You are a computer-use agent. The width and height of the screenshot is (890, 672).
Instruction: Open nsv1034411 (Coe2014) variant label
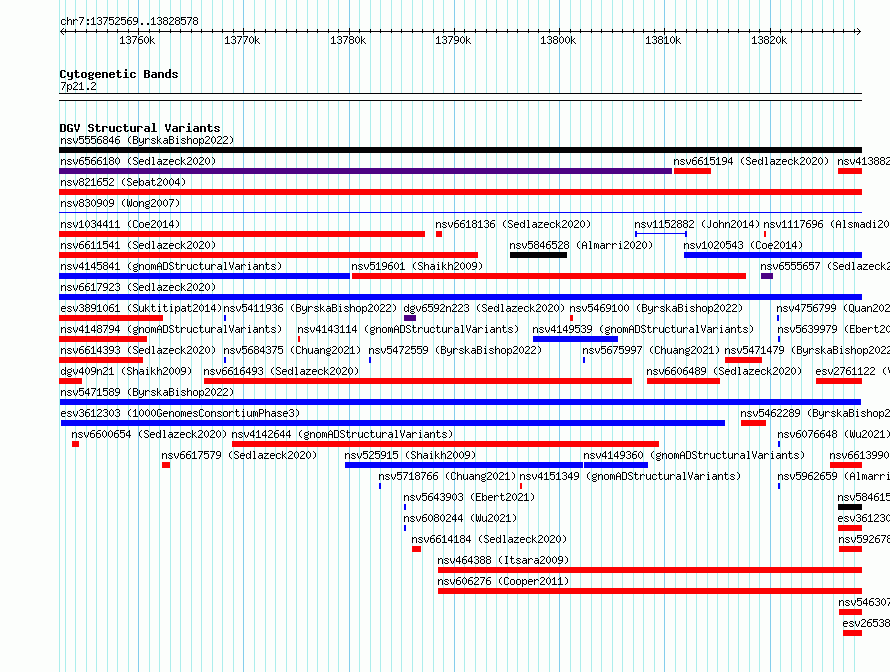120,224
